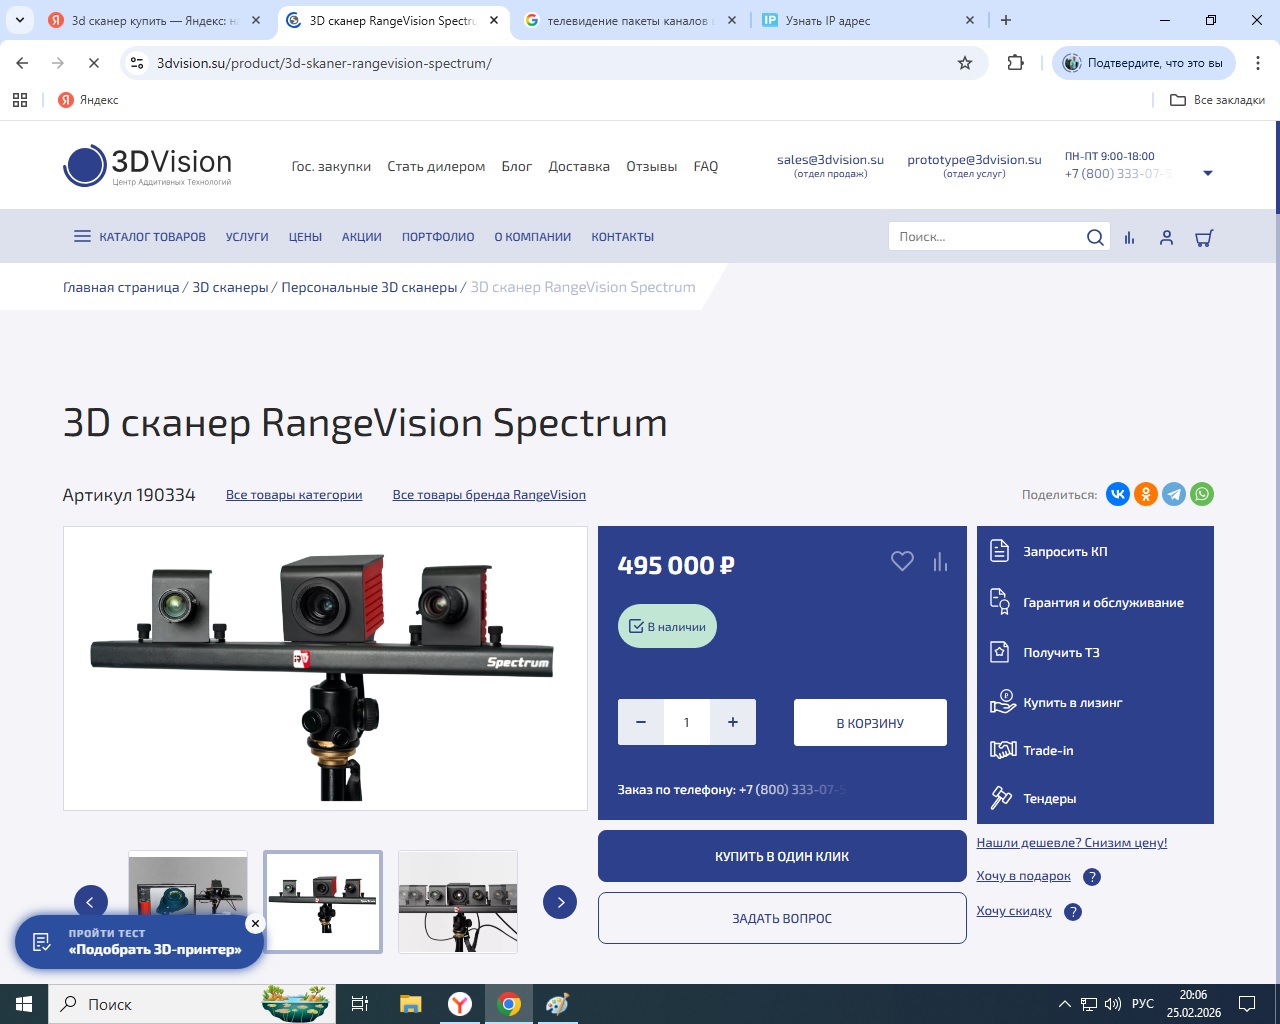Follow Все товары бренда RangeVision link
This screenshot has width=1280, height=1024.
click(489, 495)
